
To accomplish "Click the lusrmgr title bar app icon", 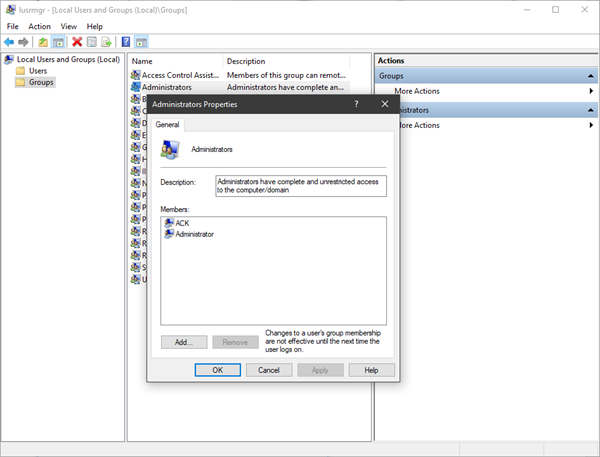I will (x=11, y=10).
